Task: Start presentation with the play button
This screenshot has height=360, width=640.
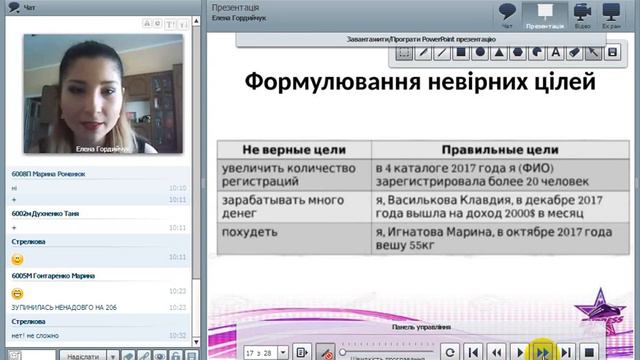Action: tap(520, 352)
